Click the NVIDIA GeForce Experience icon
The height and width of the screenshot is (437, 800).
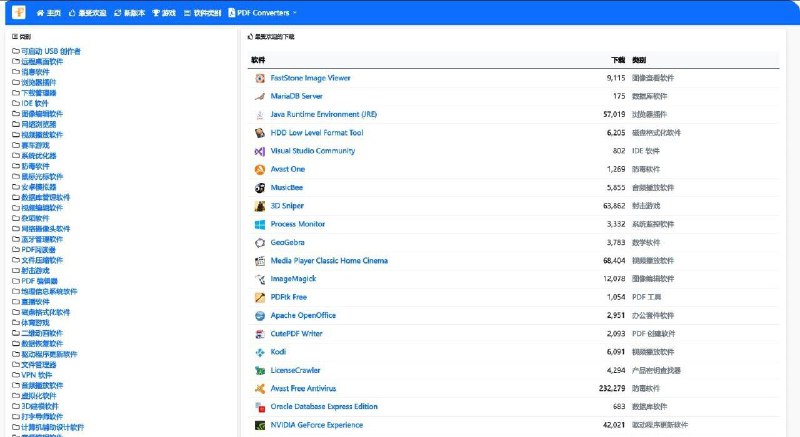(259, 425)
